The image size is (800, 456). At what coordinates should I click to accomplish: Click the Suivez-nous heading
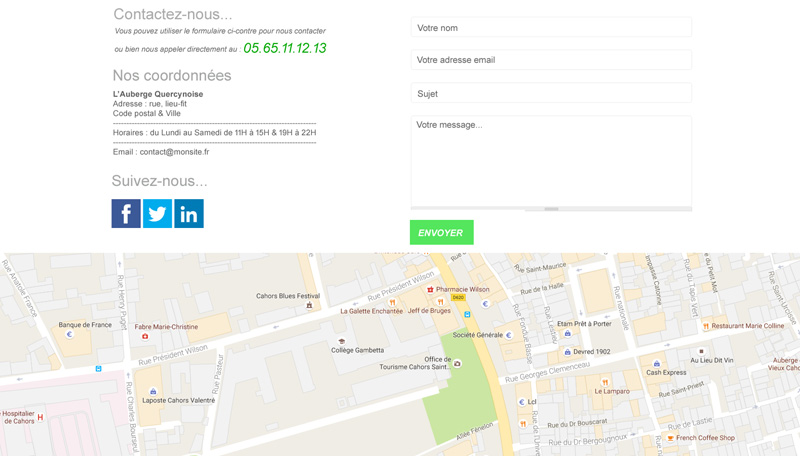160,181
